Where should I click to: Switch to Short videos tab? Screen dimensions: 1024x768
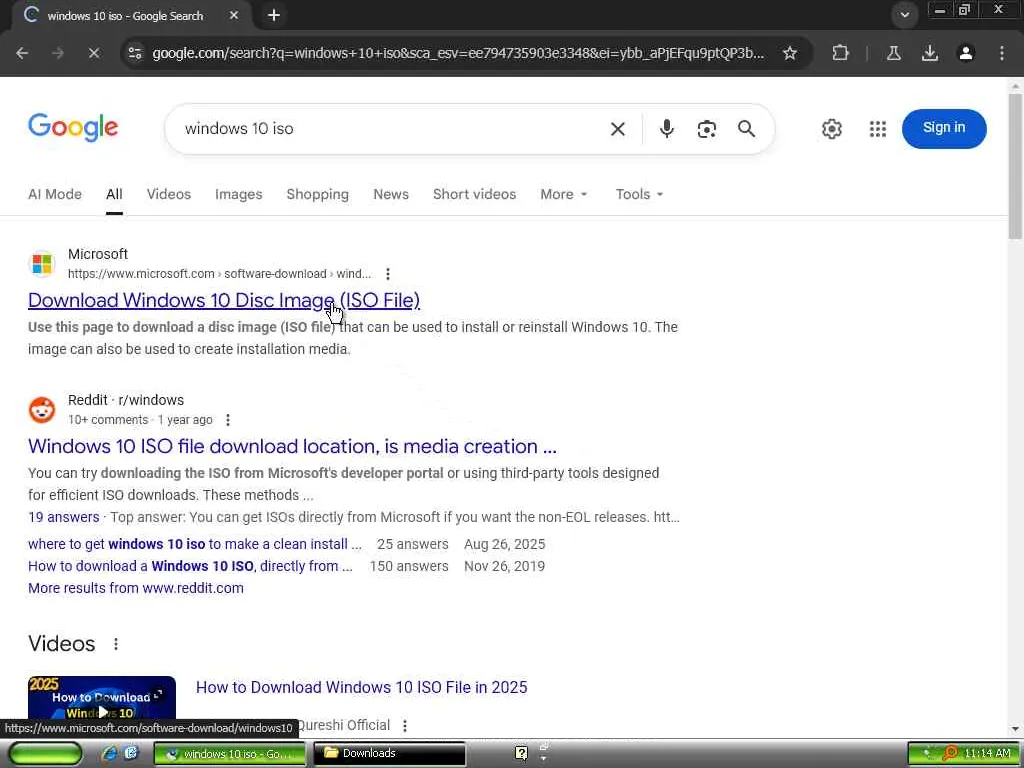474,194
